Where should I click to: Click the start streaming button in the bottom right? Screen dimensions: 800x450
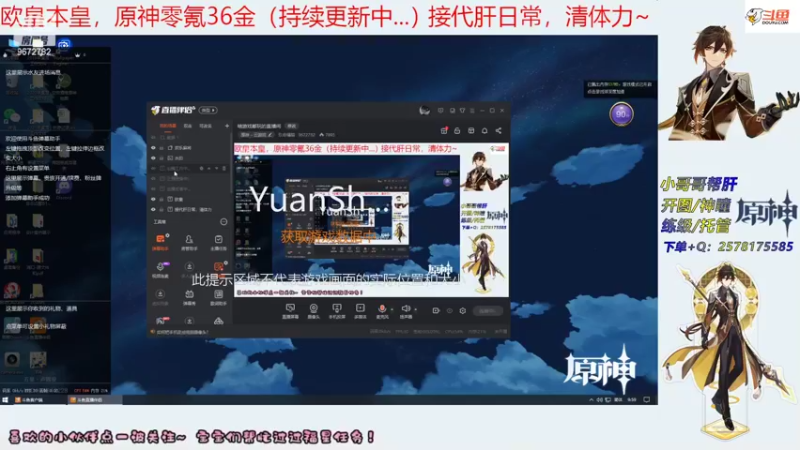(488, 311)
